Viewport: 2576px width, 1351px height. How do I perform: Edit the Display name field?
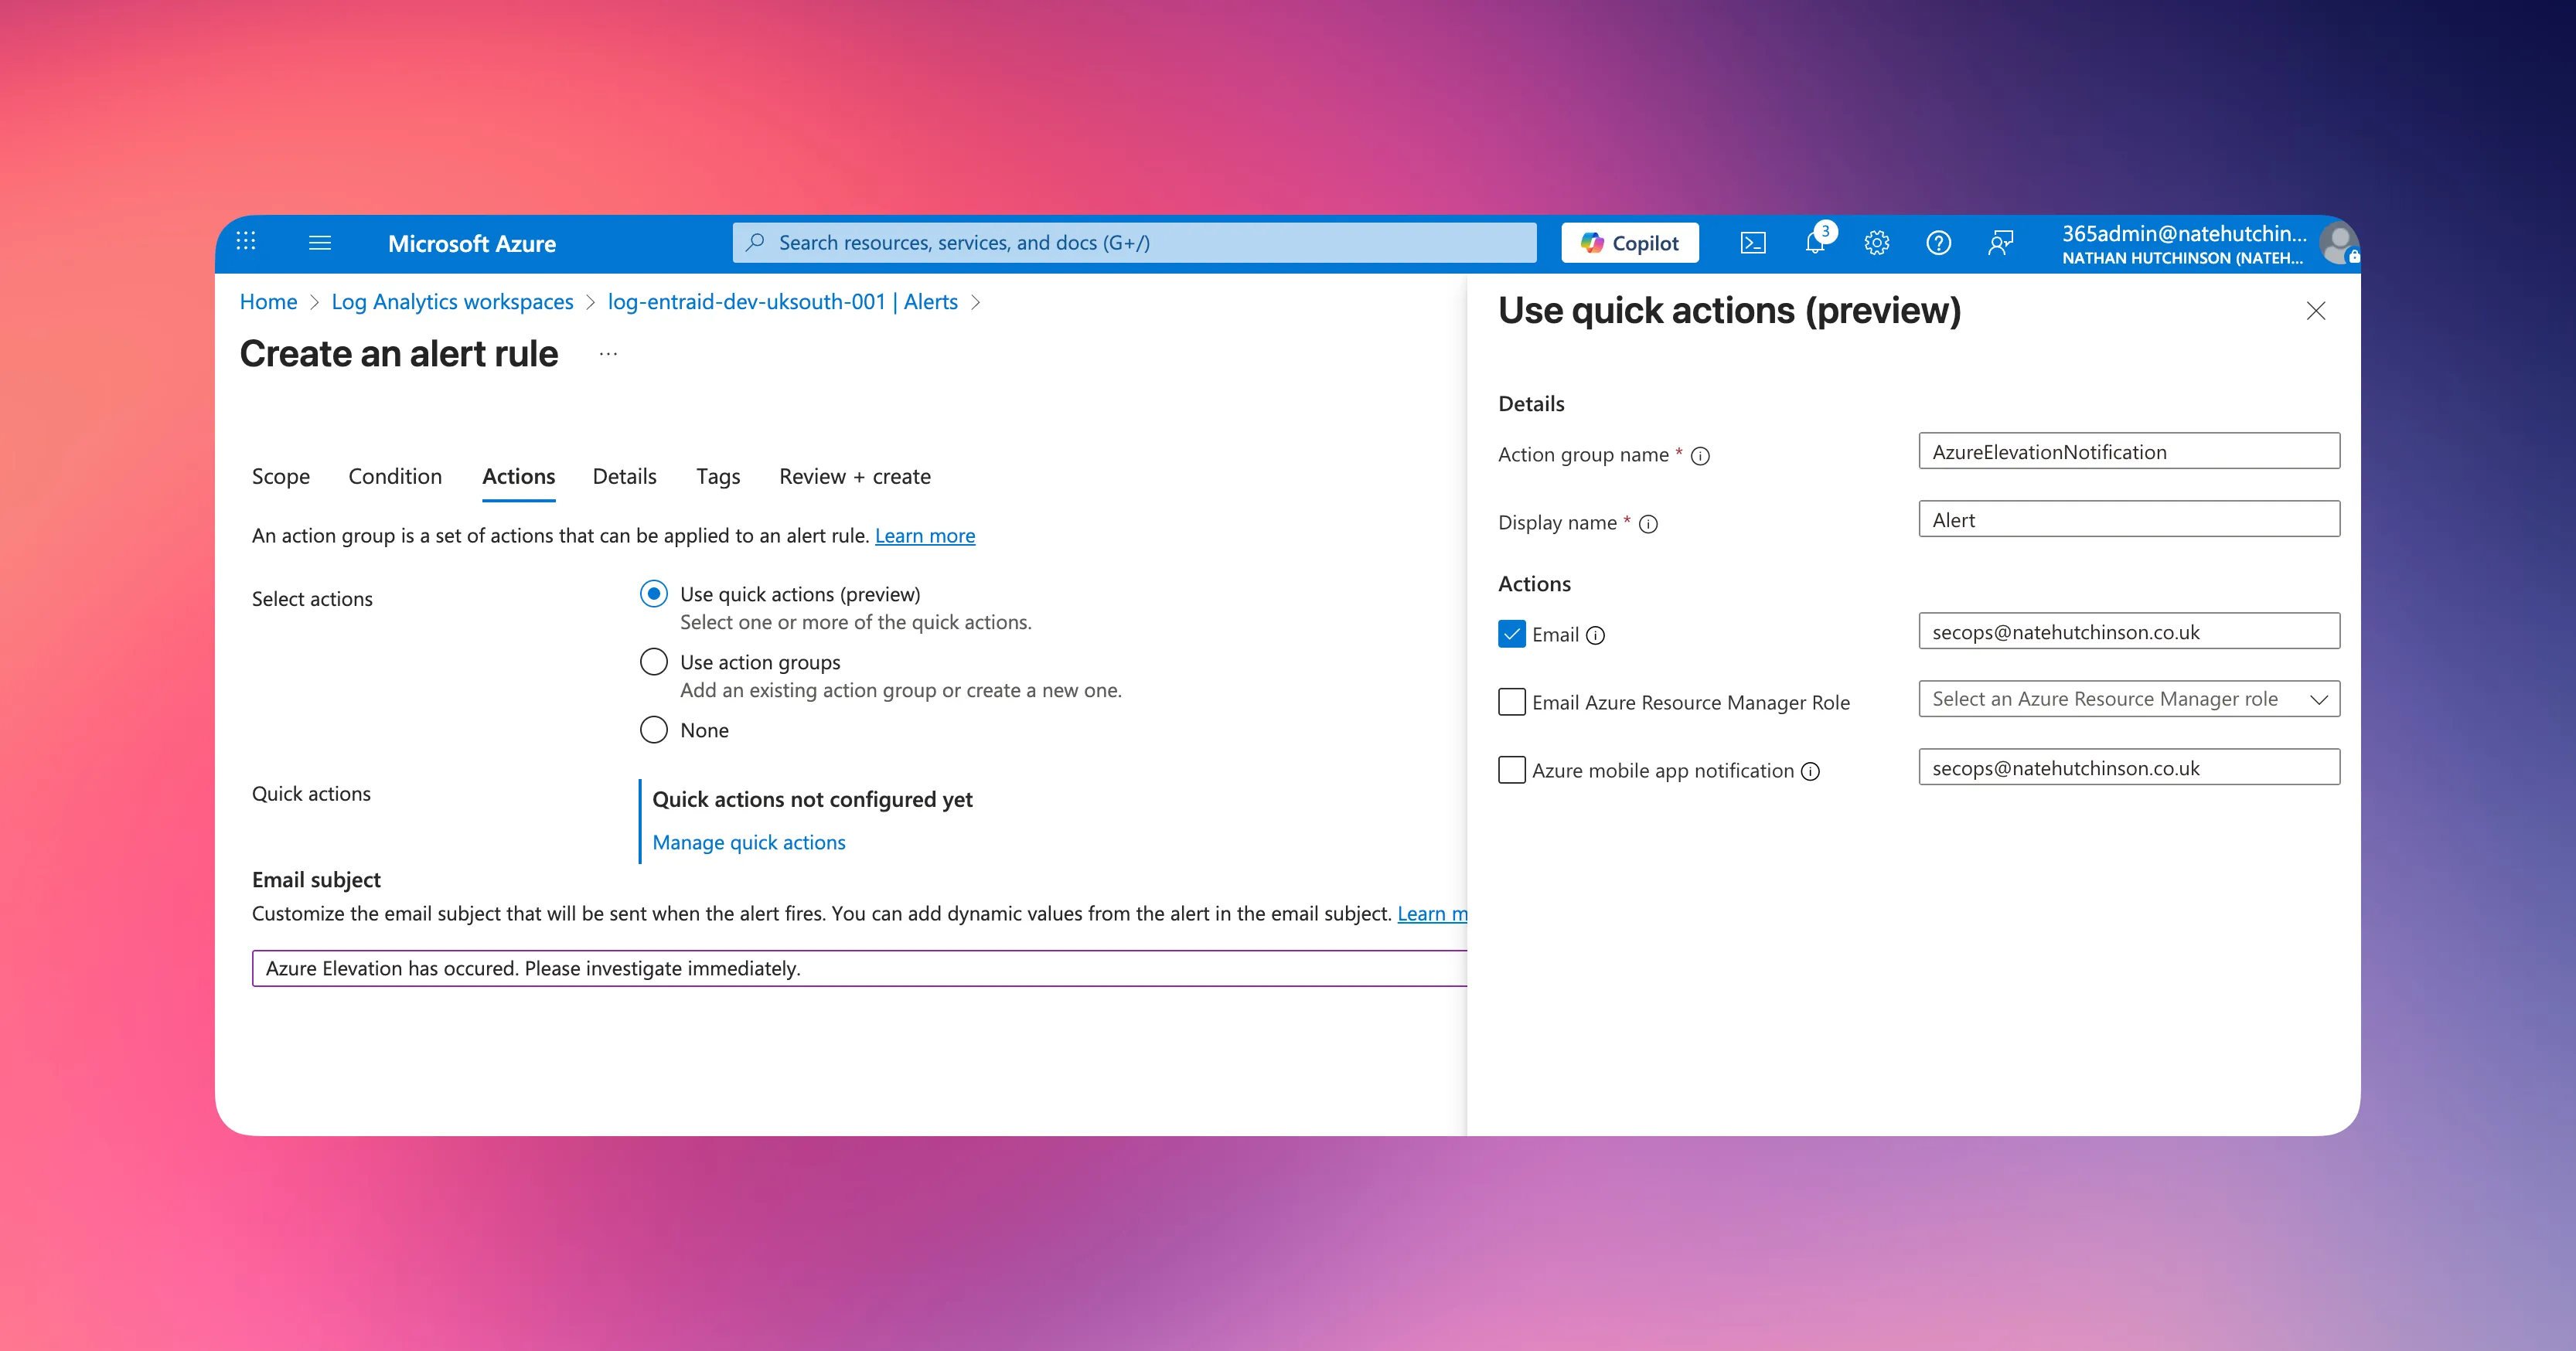point(2129,519)
